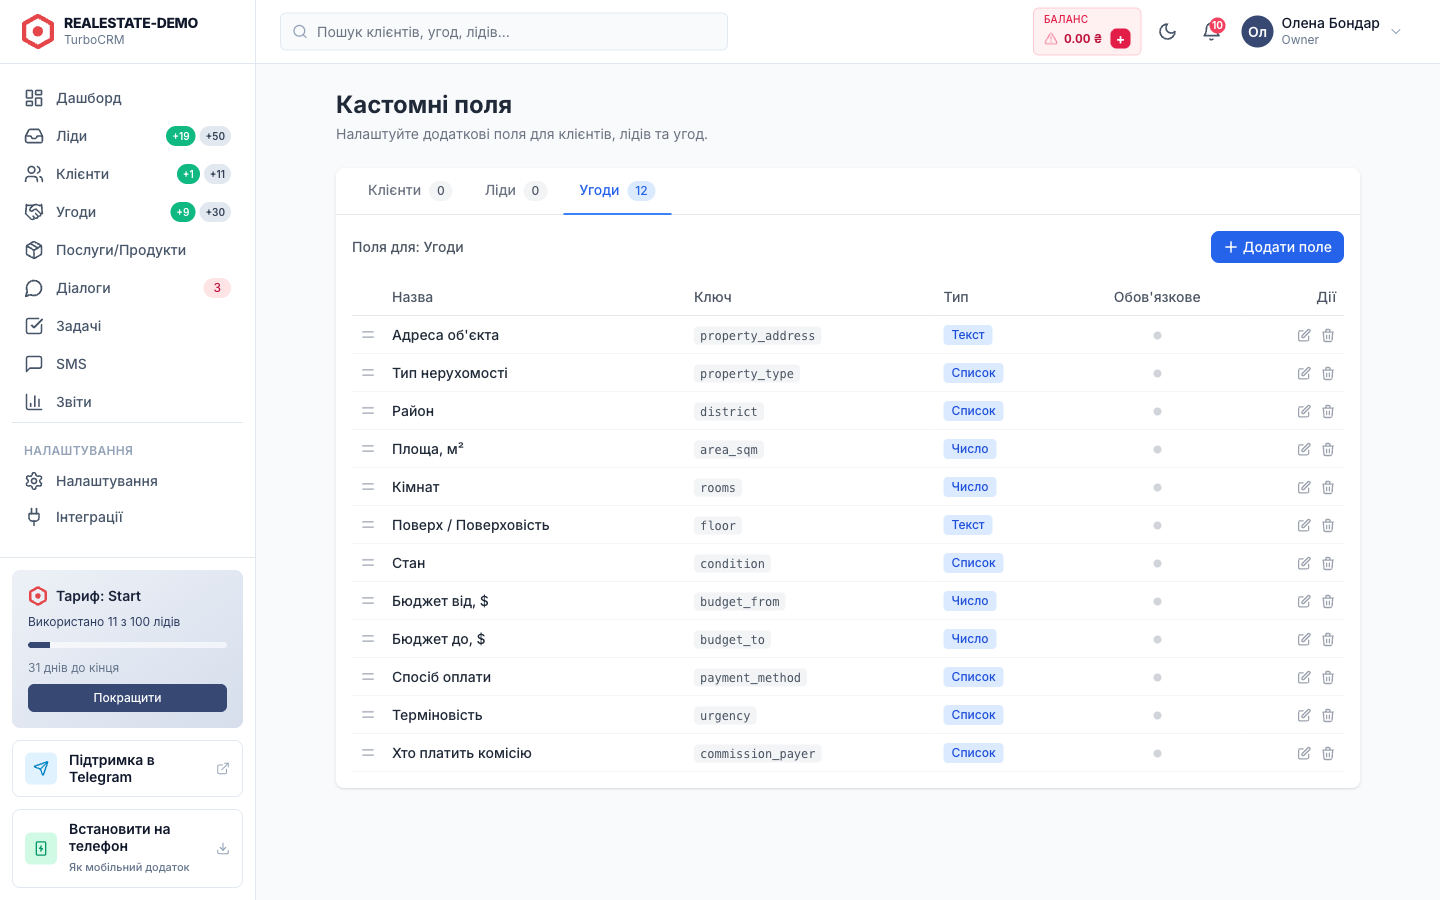Open Налаштування in the sidebar
This screenshot has height=900, width=1440.
[127, 481]
